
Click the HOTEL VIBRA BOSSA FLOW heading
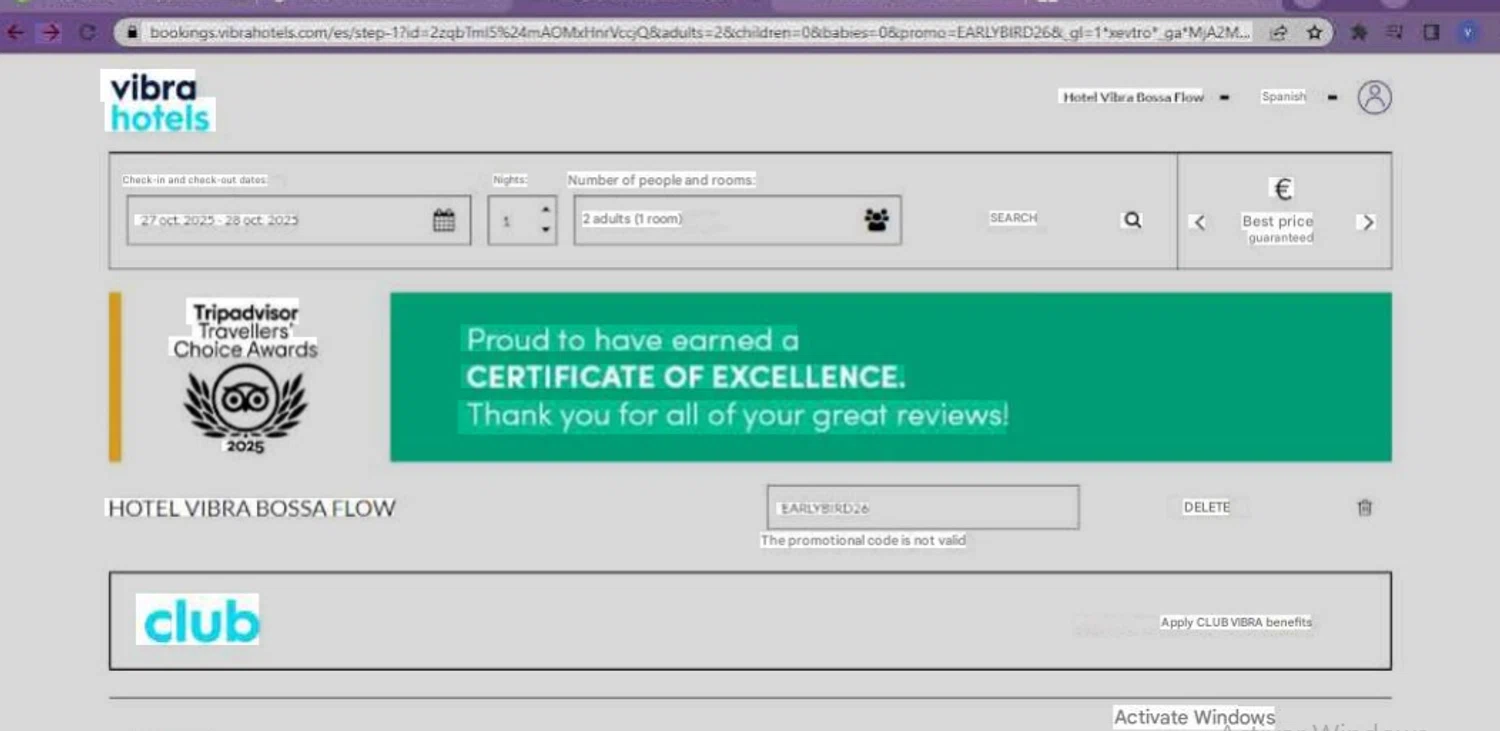tap(251, 508)
